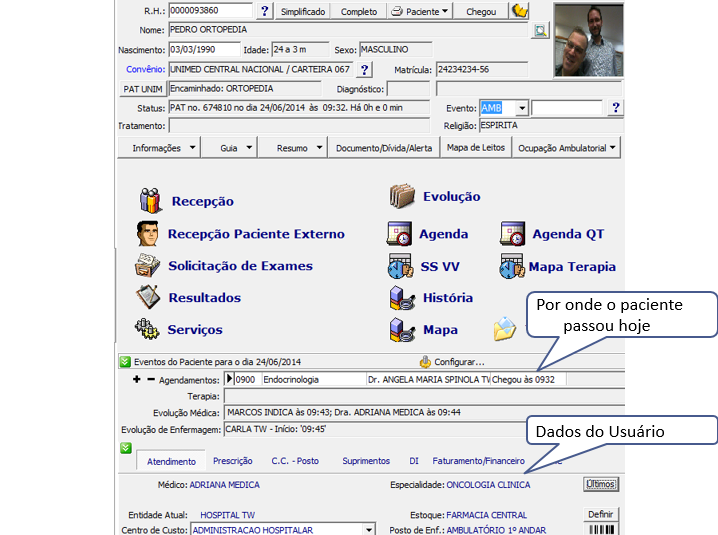Click the Convênio blue link label
This screenshot has width=718, height=535.
pyautogui.click(x=145, y=69)
